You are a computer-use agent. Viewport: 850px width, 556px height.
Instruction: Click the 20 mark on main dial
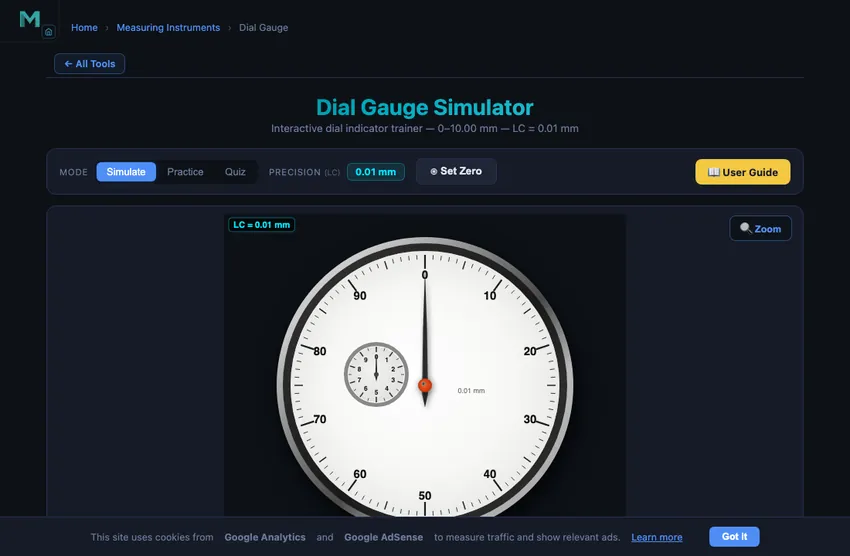(x=530, y=351)
